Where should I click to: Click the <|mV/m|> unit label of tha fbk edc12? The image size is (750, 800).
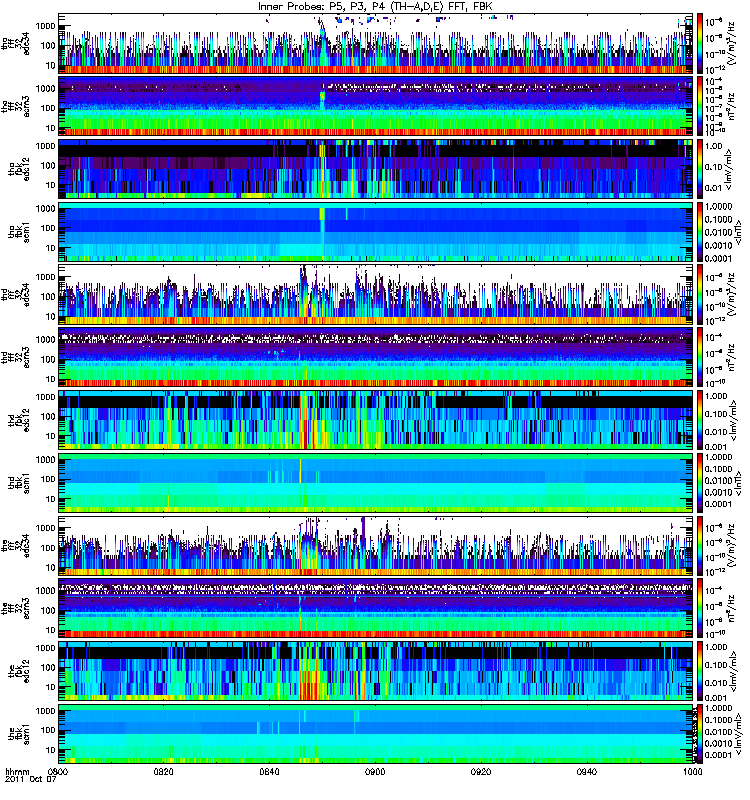(729, 169)
